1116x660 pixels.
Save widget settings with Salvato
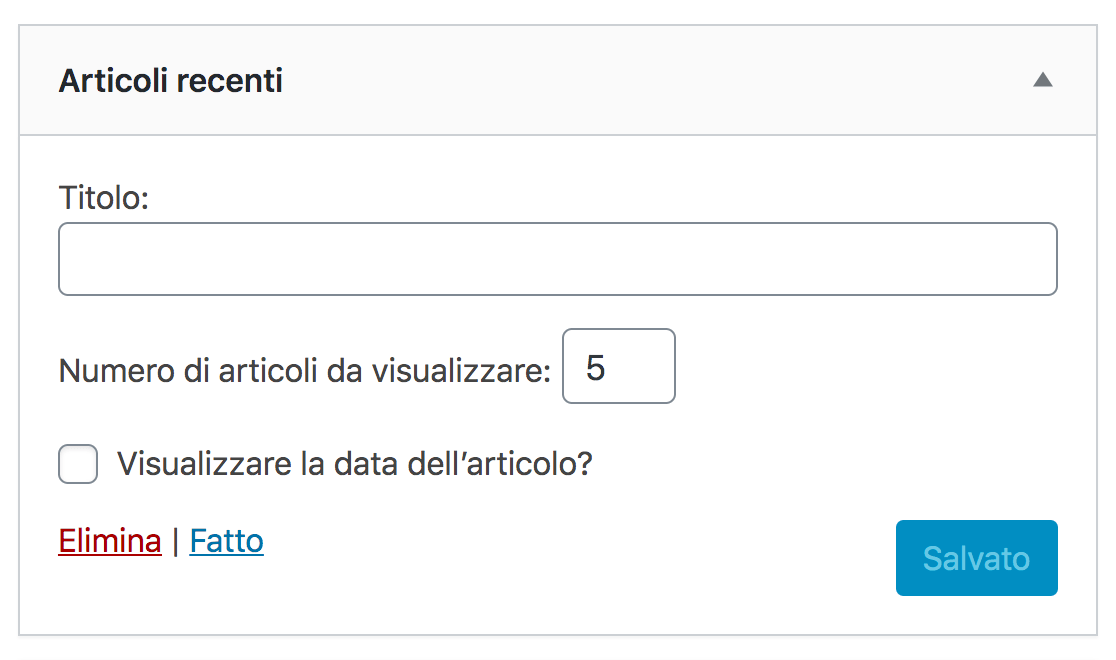click(x=976, y=558)
